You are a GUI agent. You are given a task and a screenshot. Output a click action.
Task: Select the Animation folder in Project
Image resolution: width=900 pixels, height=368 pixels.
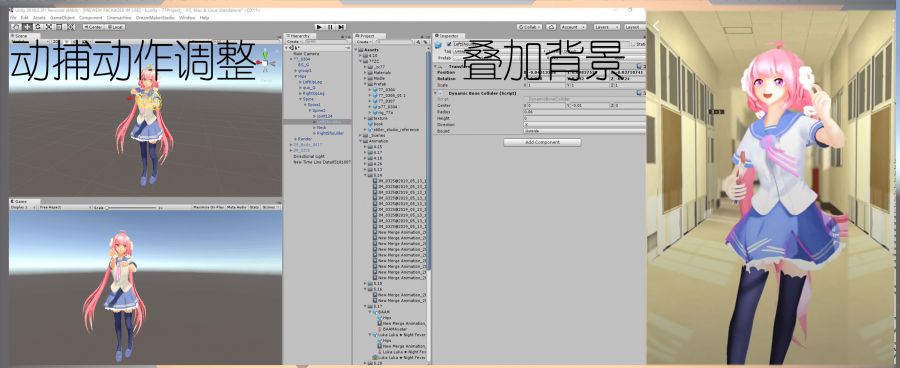(379, 141)
